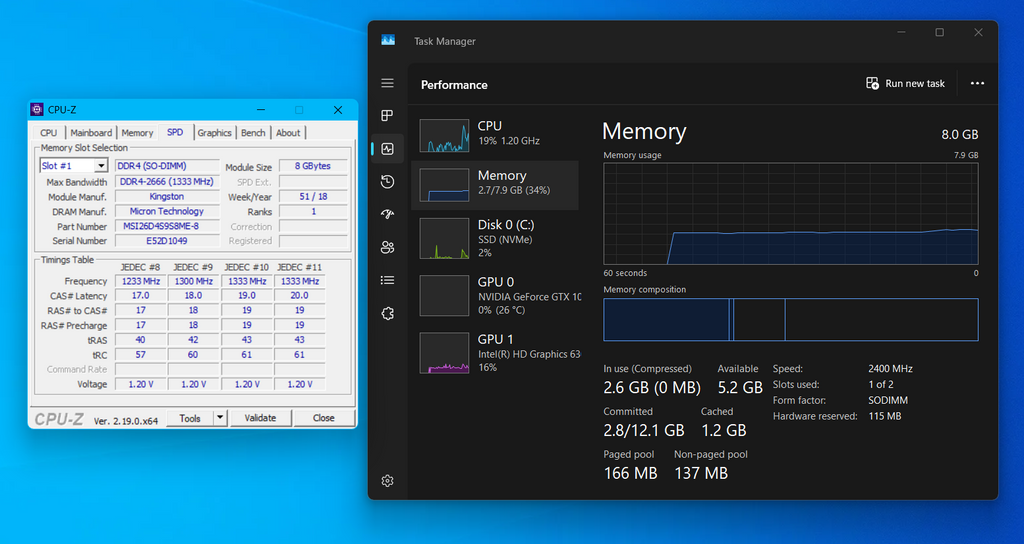Select GPU 0 NVIDIA GeForce entry
Viewport: 1024px width, 544px height.
(495, 295)
